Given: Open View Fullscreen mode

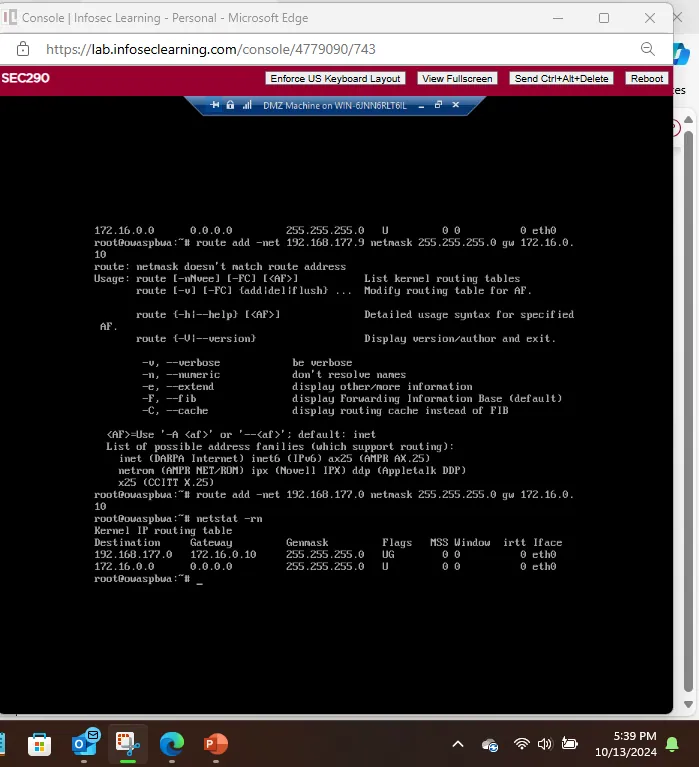Looking at the screenshot, I should (x=457, y=79).
